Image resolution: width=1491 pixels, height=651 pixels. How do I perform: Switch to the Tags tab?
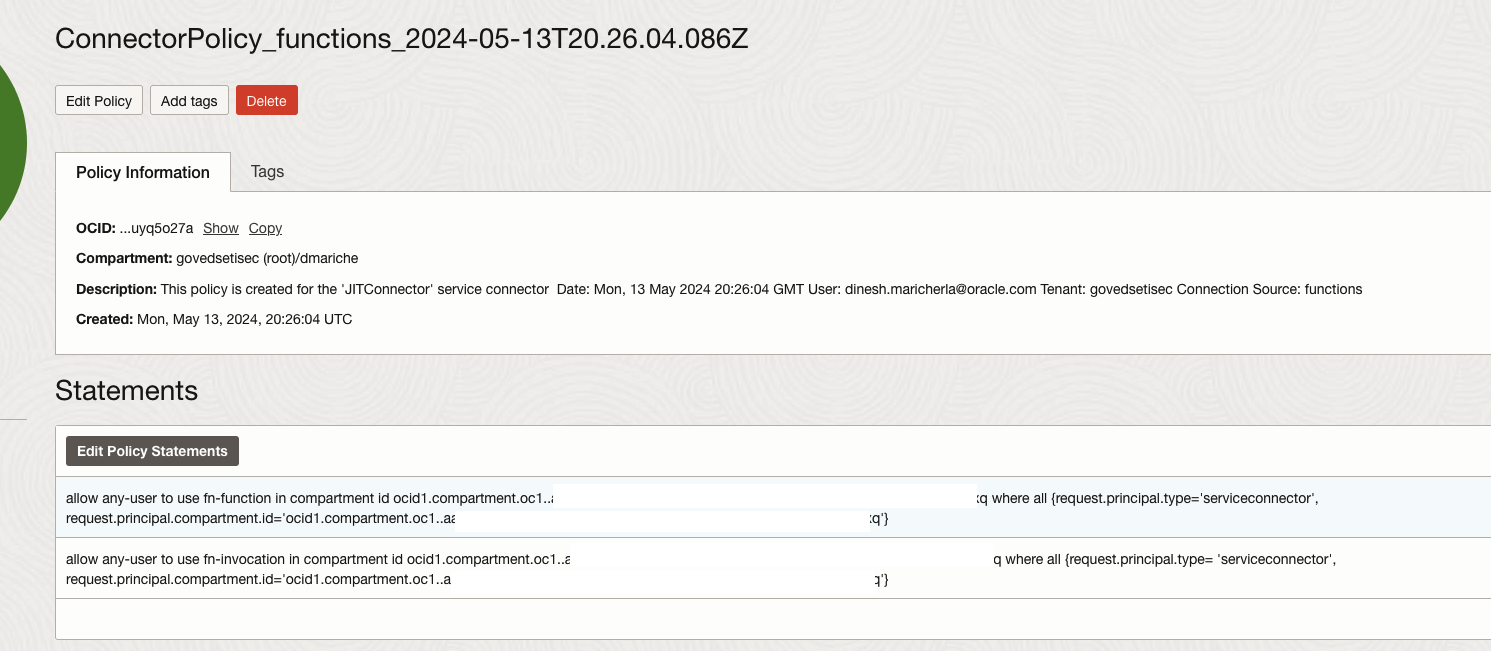[267, 171]
